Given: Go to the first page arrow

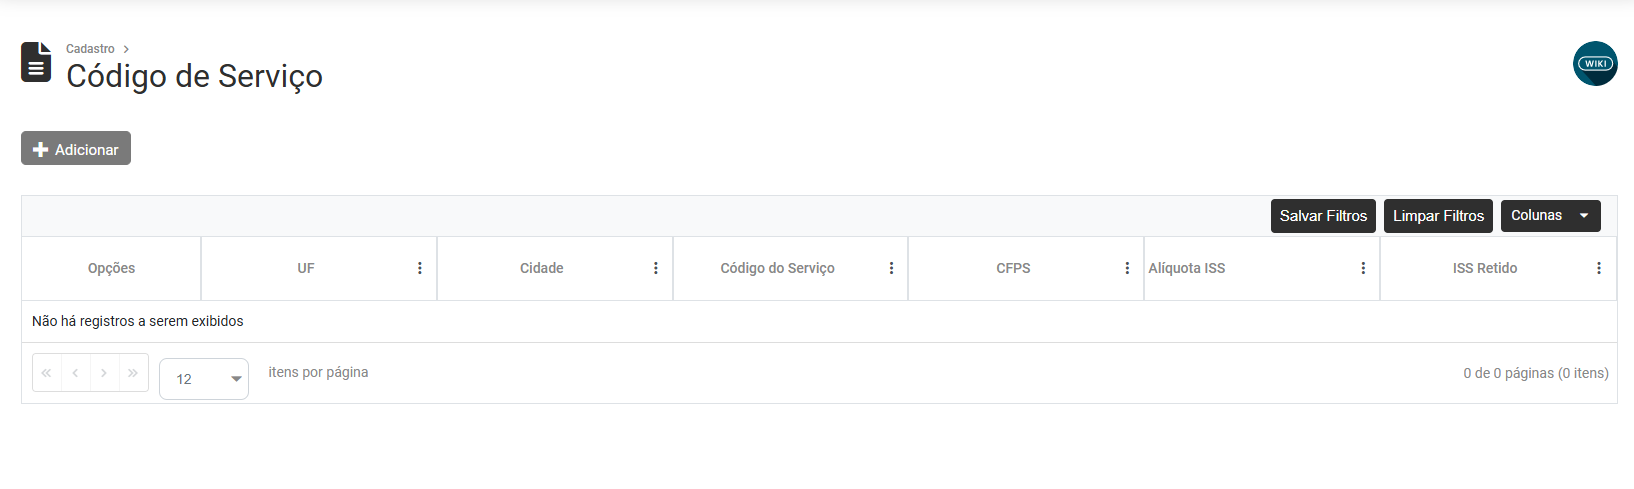Looking at the screenshot, I should tap(46, 373).
